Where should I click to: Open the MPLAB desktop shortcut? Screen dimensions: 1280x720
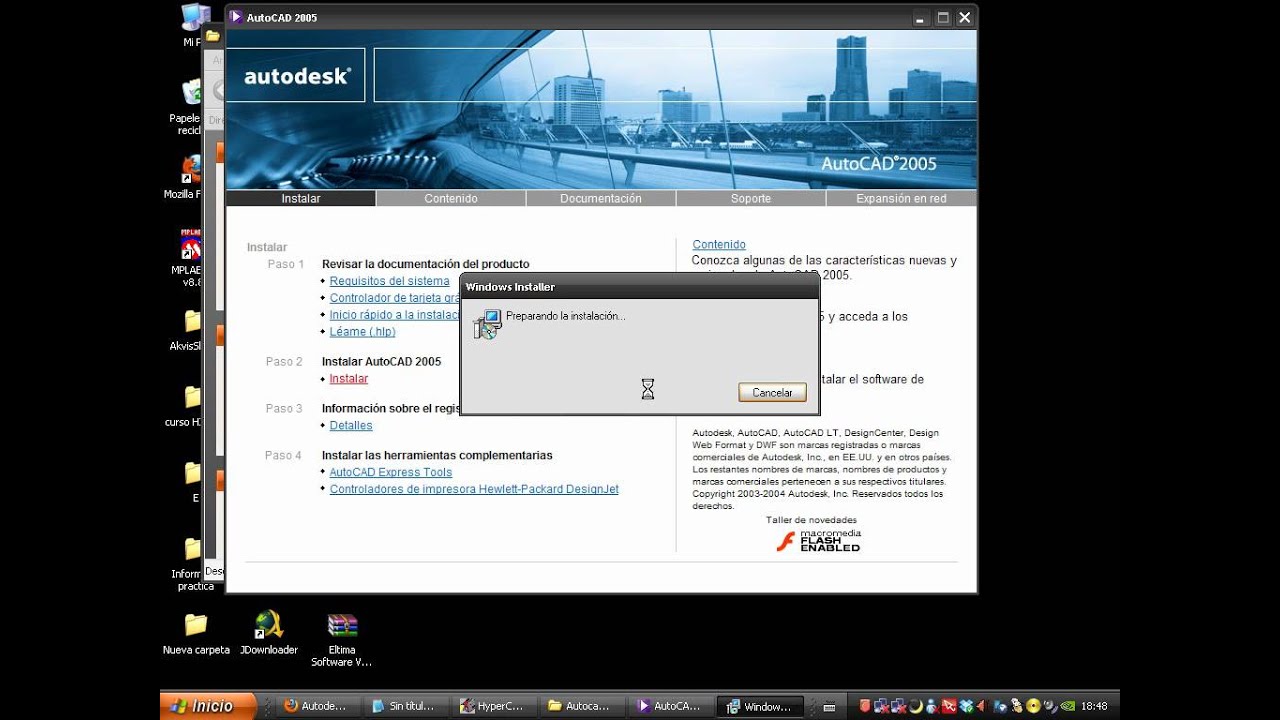(x=191, y=258)
